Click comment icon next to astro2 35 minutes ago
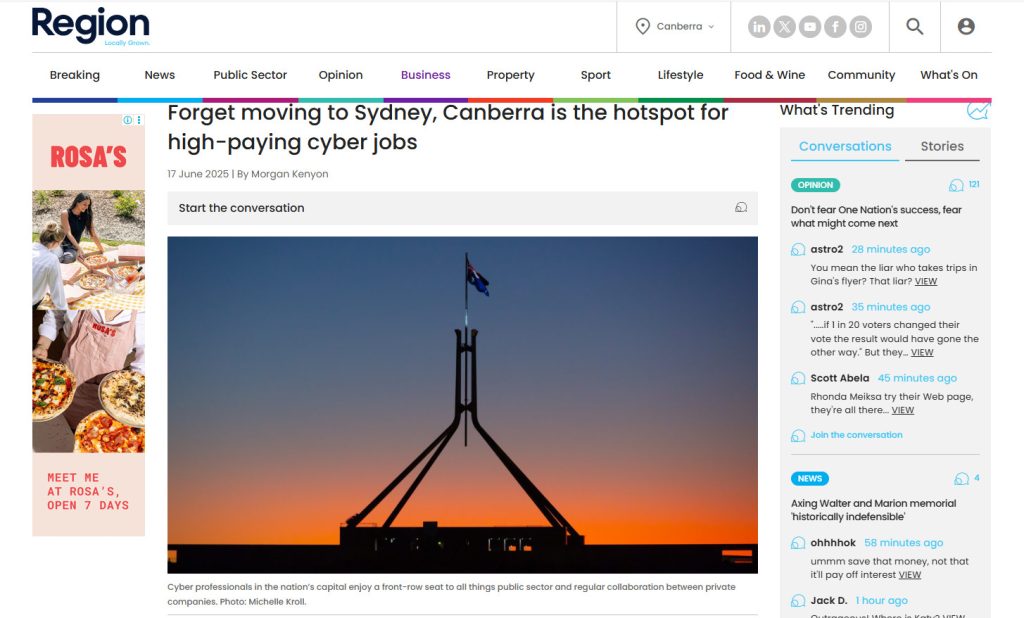This screenshot has height=618, width=1024. [798, 307]
